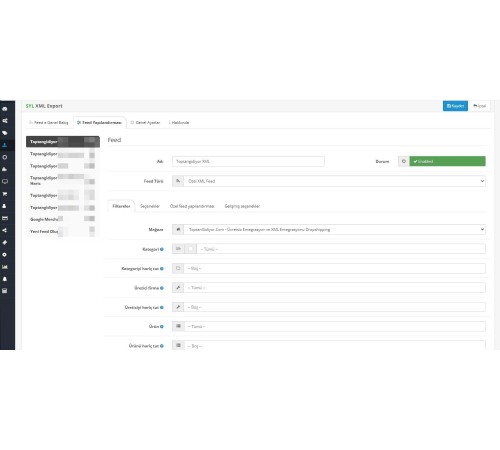Open the credit card icon in sidebar
Screen dimensions: 500x450
coord(5,218)
